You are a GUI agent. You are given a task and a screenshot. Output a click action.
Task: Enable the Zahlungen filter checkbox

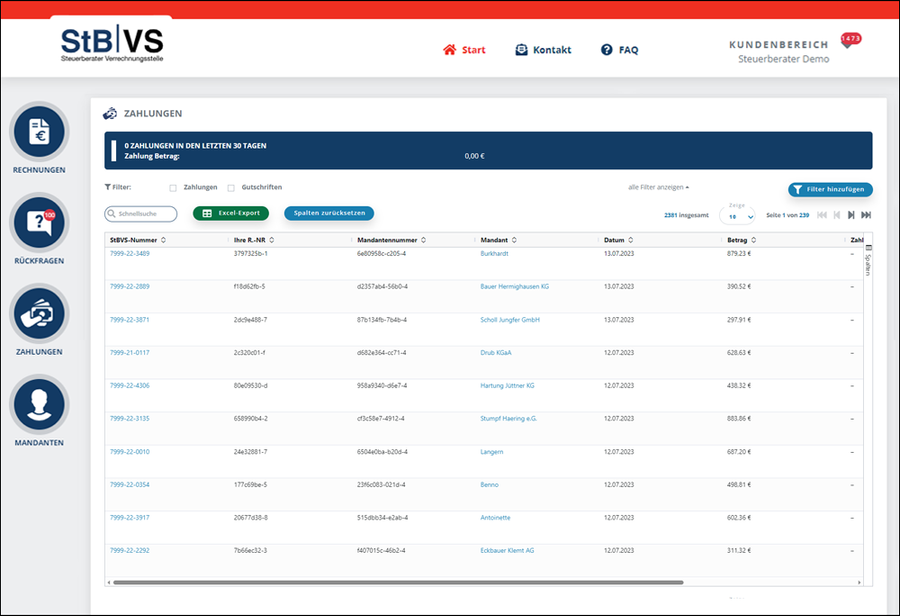pyautogui.click(x=173, y=187)
